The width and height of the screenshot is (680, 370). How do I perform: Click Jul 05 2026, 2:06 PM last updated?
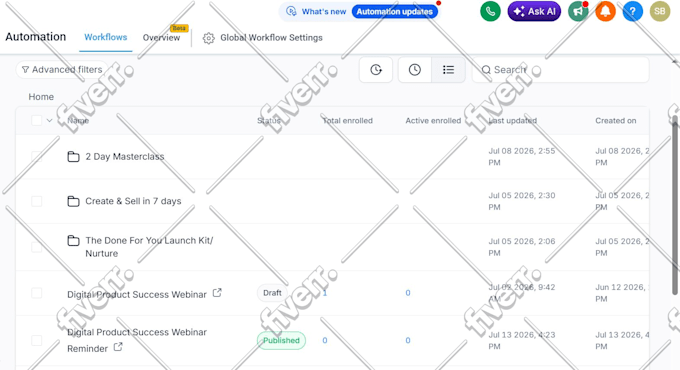point(522,247)
